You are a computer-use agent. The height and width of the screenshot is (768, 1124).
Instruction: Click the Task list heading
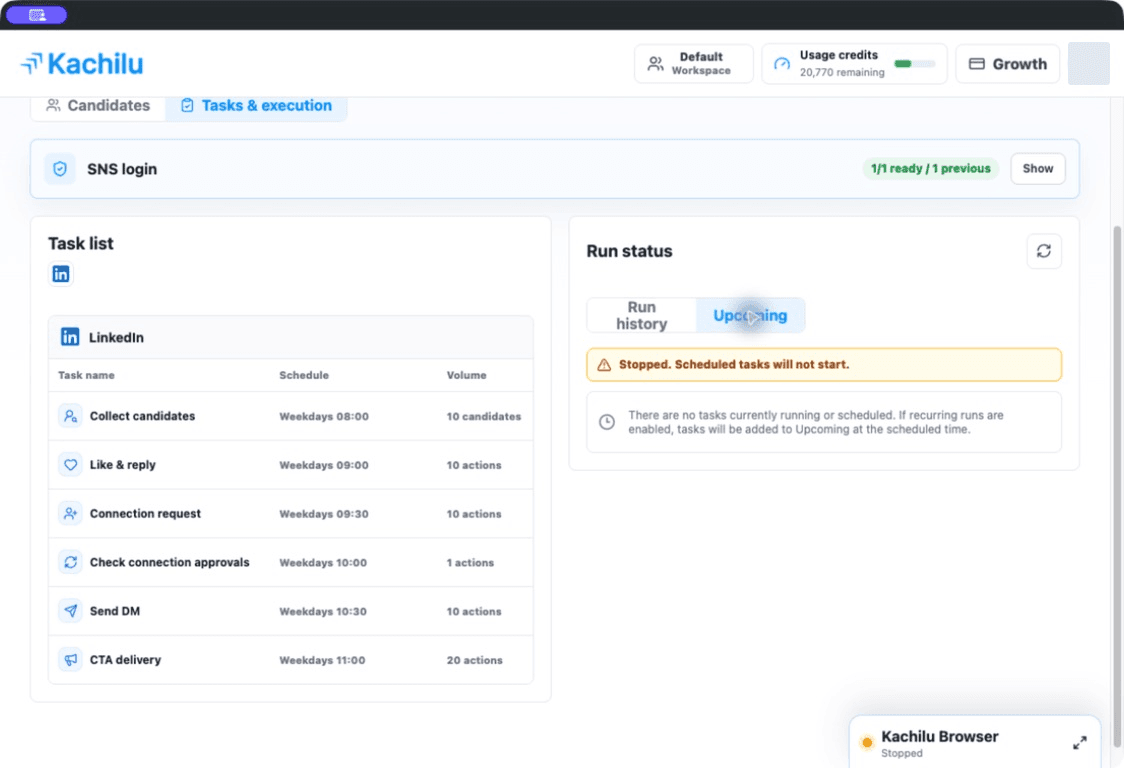(81, 244)
